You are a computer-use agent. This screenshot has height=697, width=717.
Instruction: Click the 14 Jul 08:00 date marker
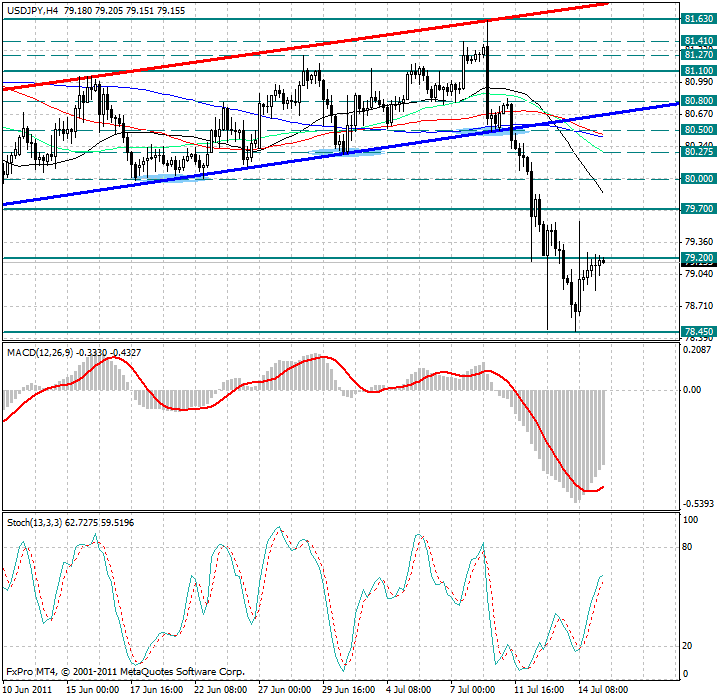click(605, 689)
